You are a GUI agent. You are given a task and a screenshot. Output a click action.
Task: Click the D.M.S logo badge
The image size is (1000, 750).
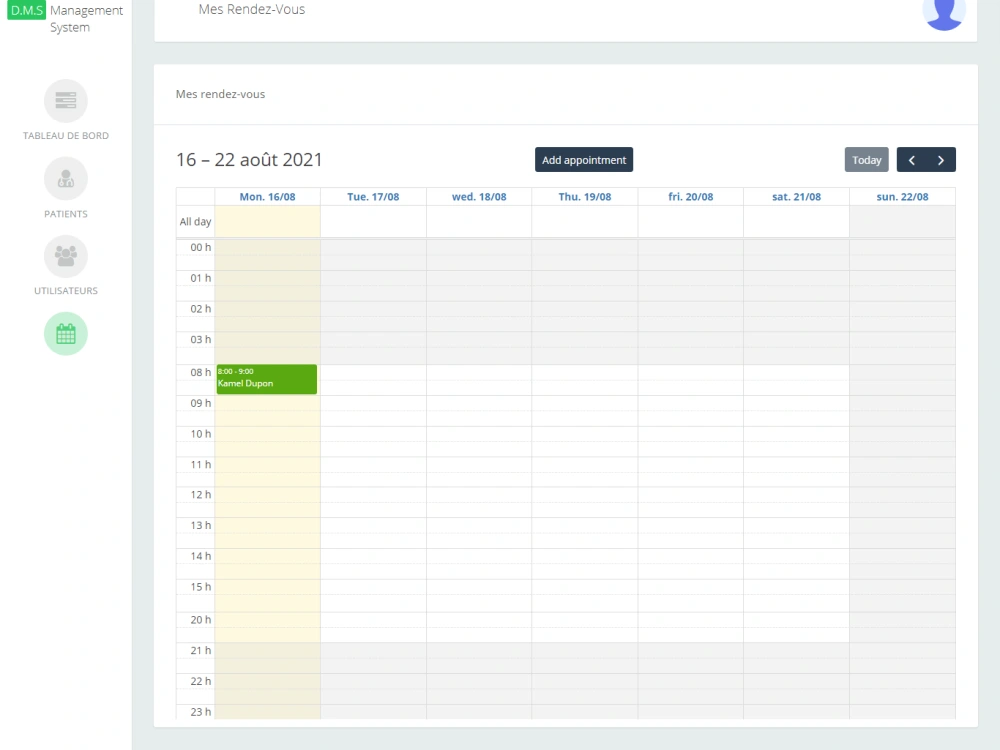coord(27,10)
